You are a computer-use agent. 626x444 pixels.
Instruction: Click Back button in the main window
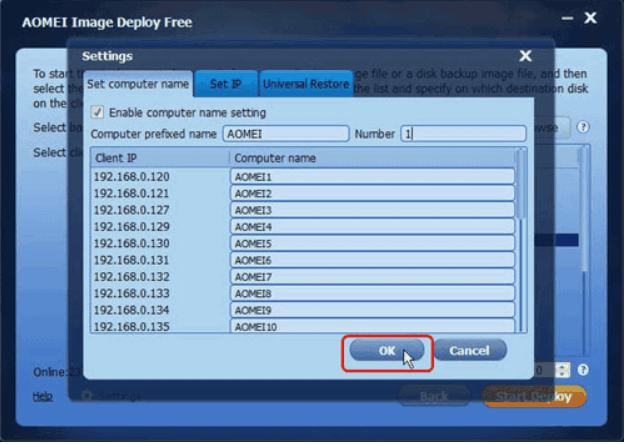pos(434,396)
